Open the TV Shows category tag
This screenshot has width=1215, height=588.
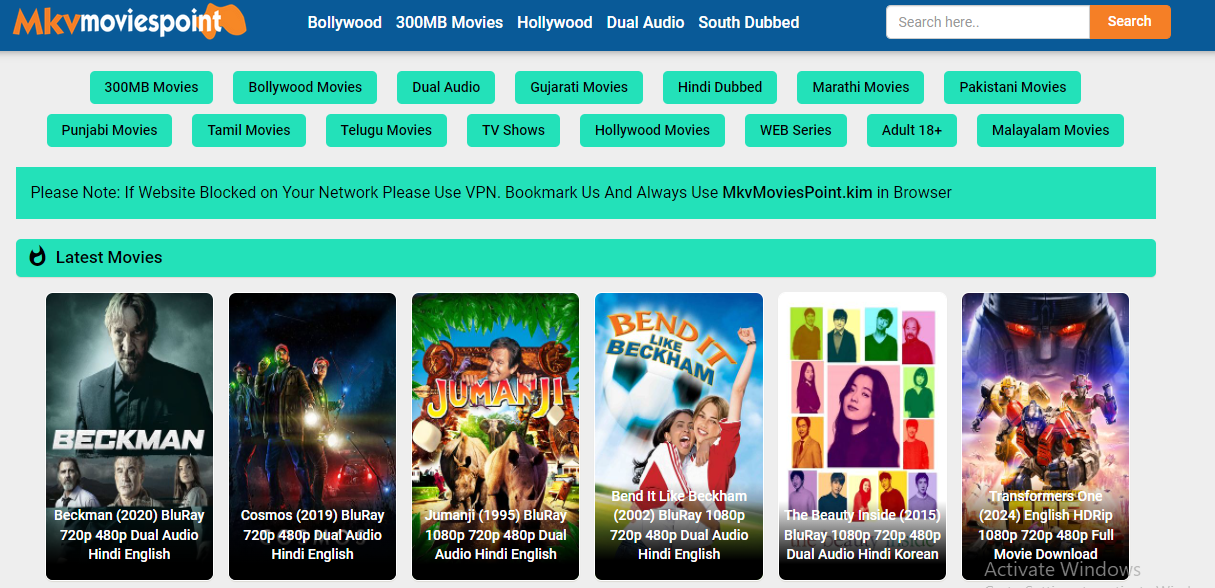pyautogui.click(x=513, y=130)
